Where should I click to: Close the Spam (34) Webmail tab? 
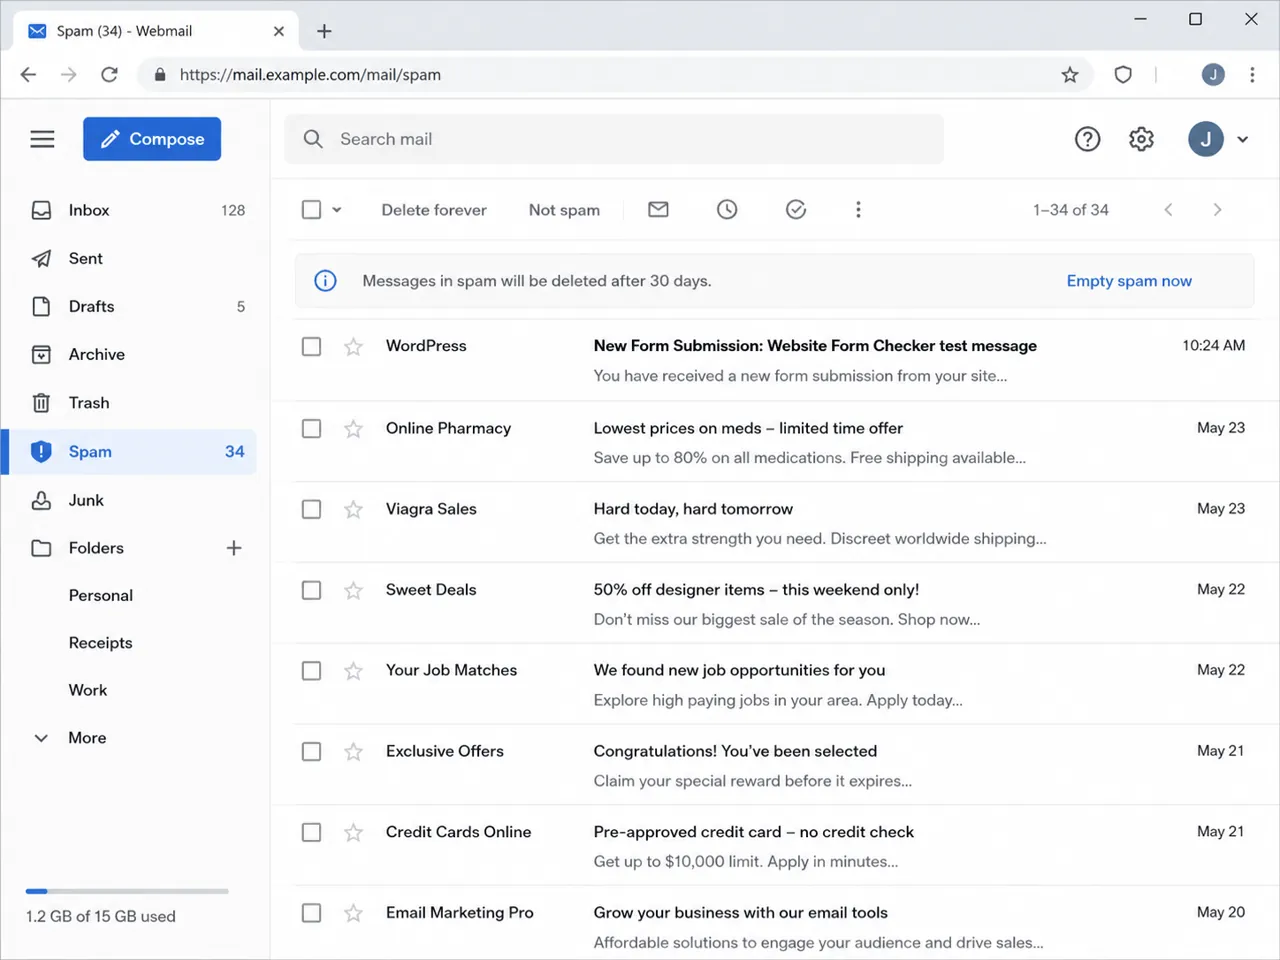(279, 31)
